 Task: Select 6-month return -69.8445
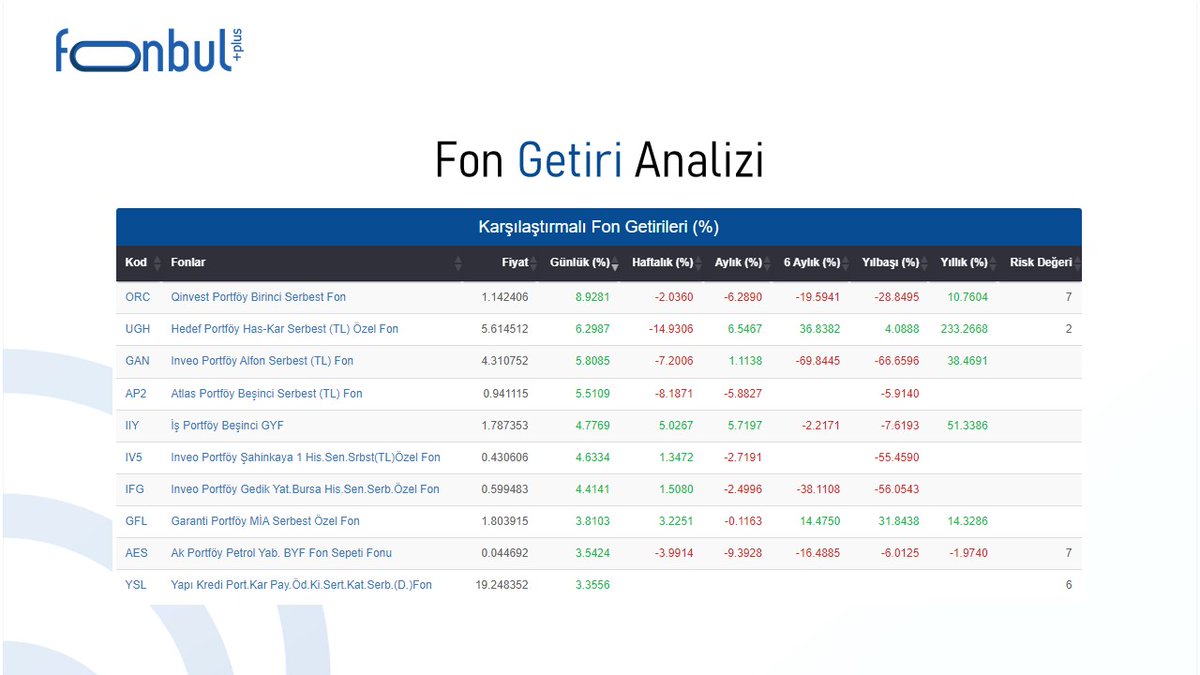818,361
